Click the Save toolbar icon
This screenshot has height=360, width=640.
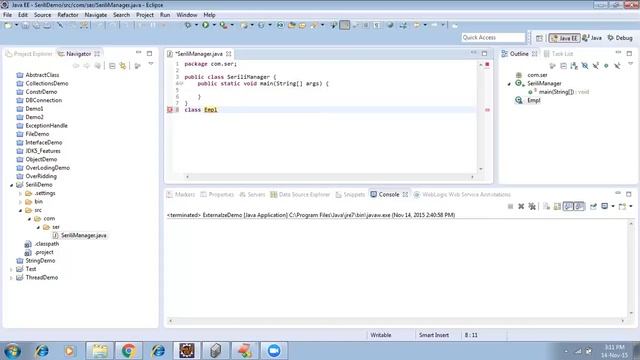click(x=25, y=25)
